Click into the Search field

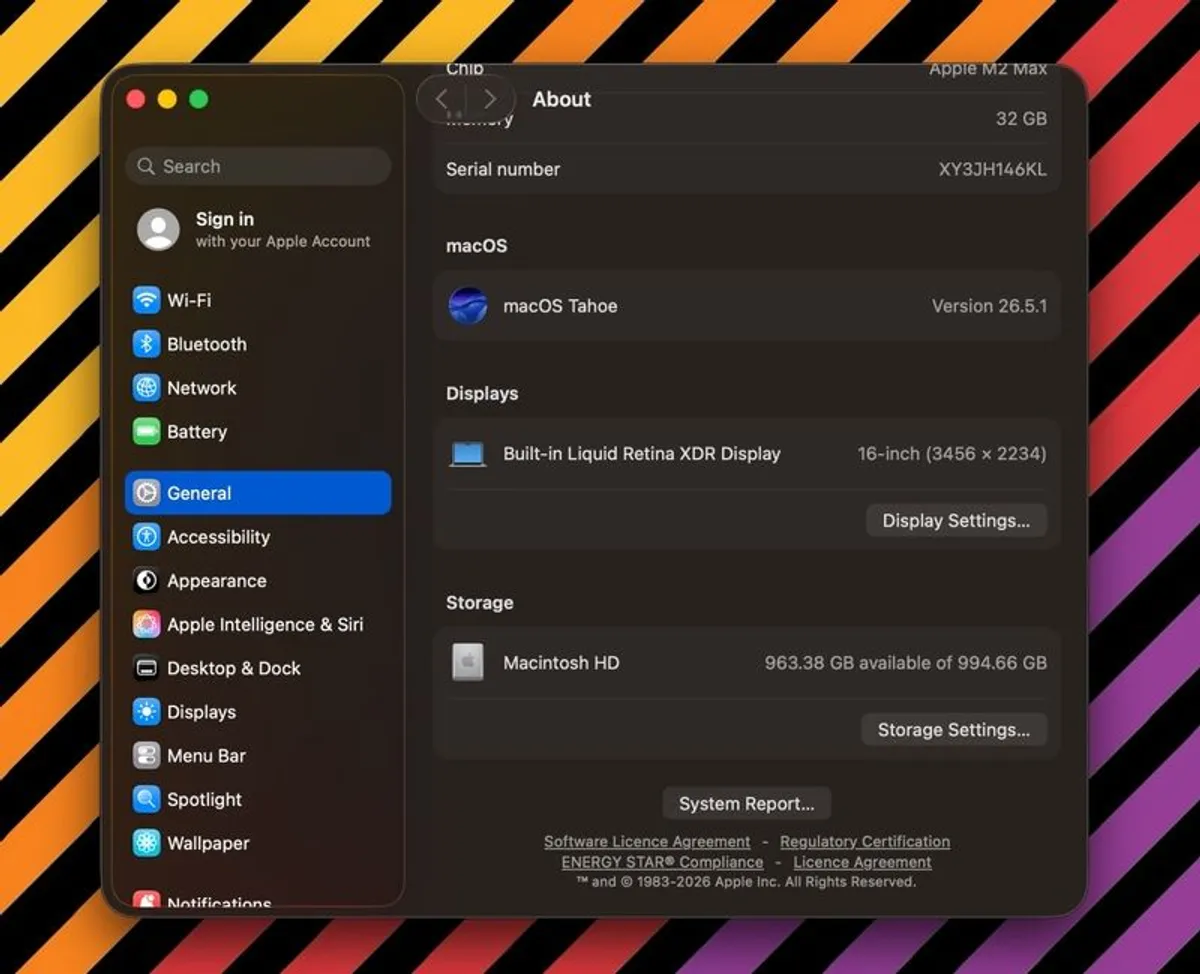click(x=258, y=166)
